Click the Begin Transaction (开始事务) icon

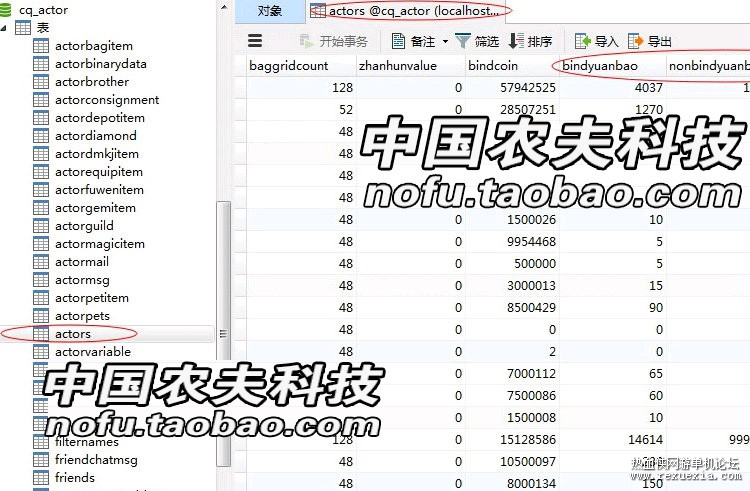(306, 41)
